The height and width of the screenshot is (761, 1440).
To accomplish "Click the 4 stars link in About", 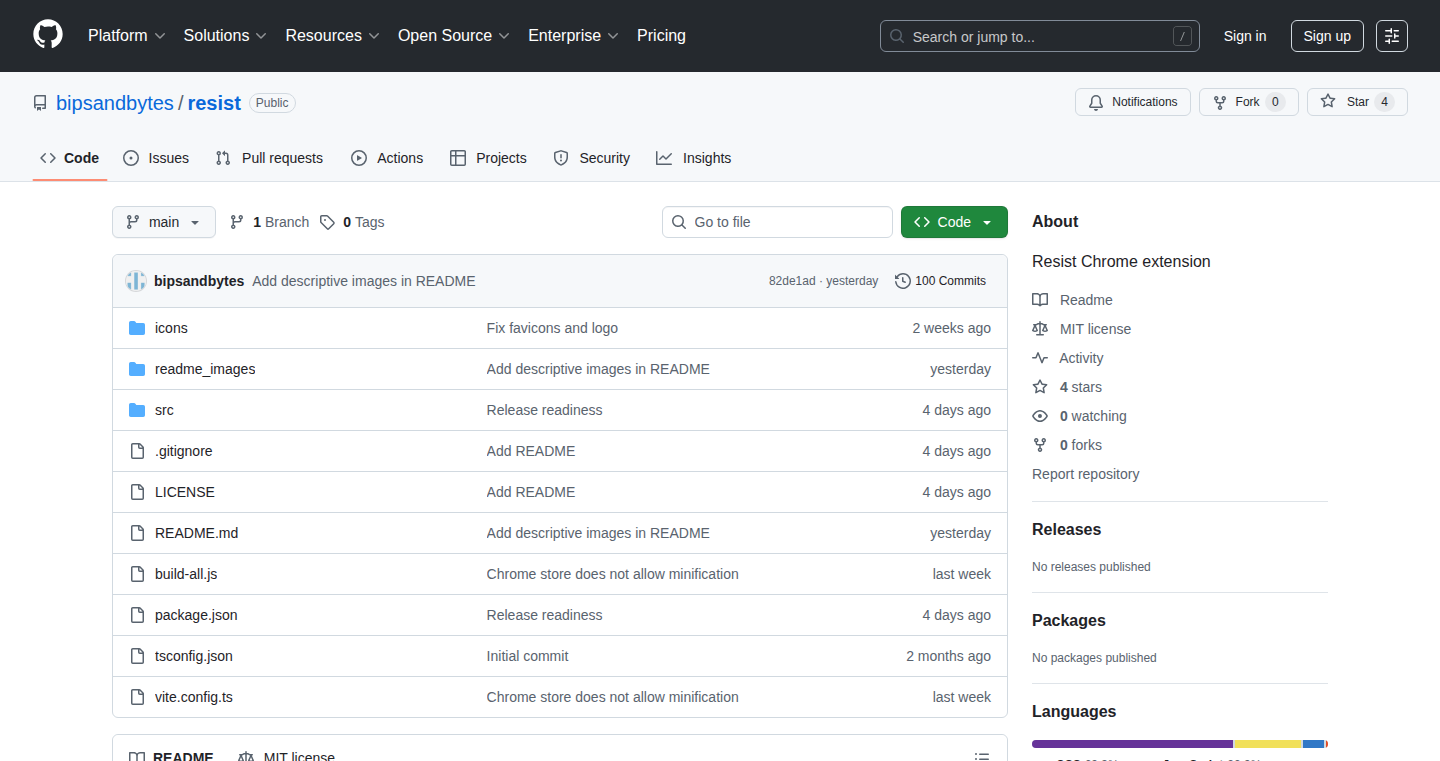I will pos(1081,387).
